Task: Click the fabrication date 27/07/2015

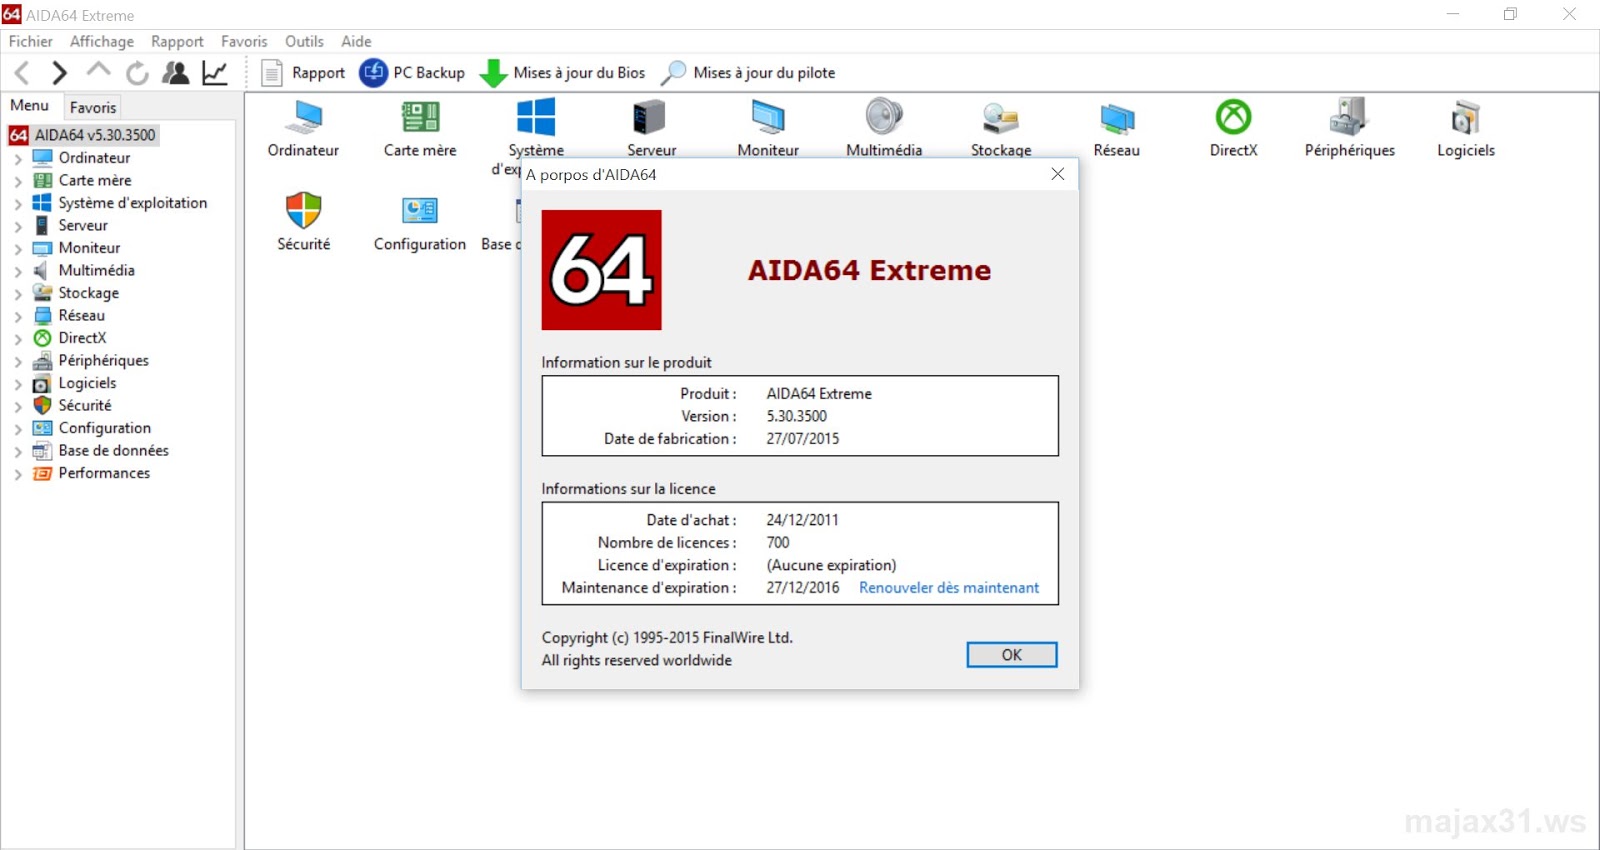Action: 803,439
